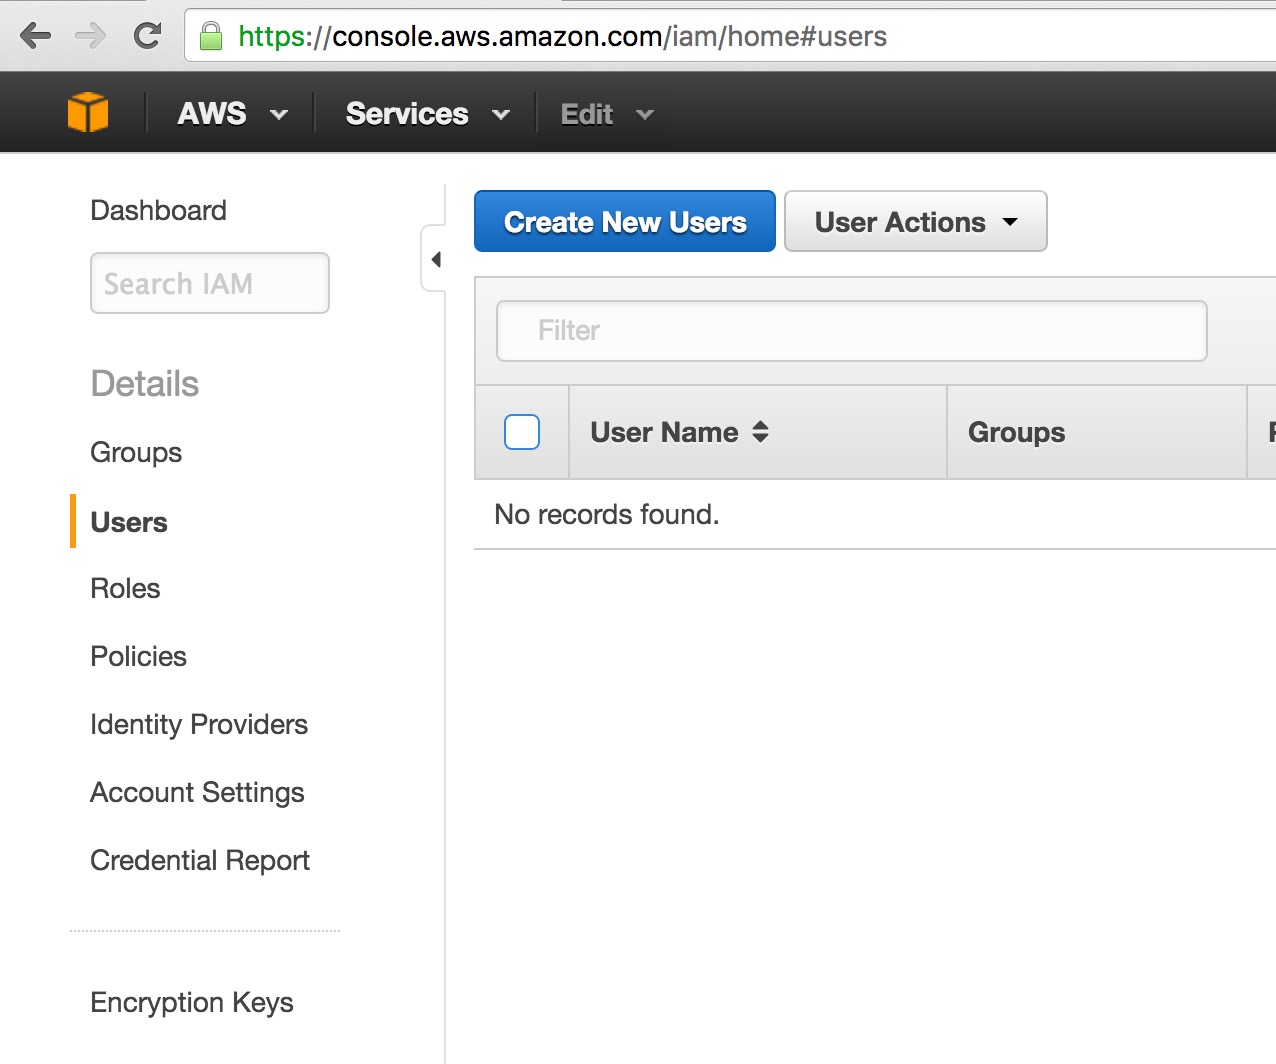Click the Groups column header
The height and width of the screenshot is (1064, 1276).
1016,432
